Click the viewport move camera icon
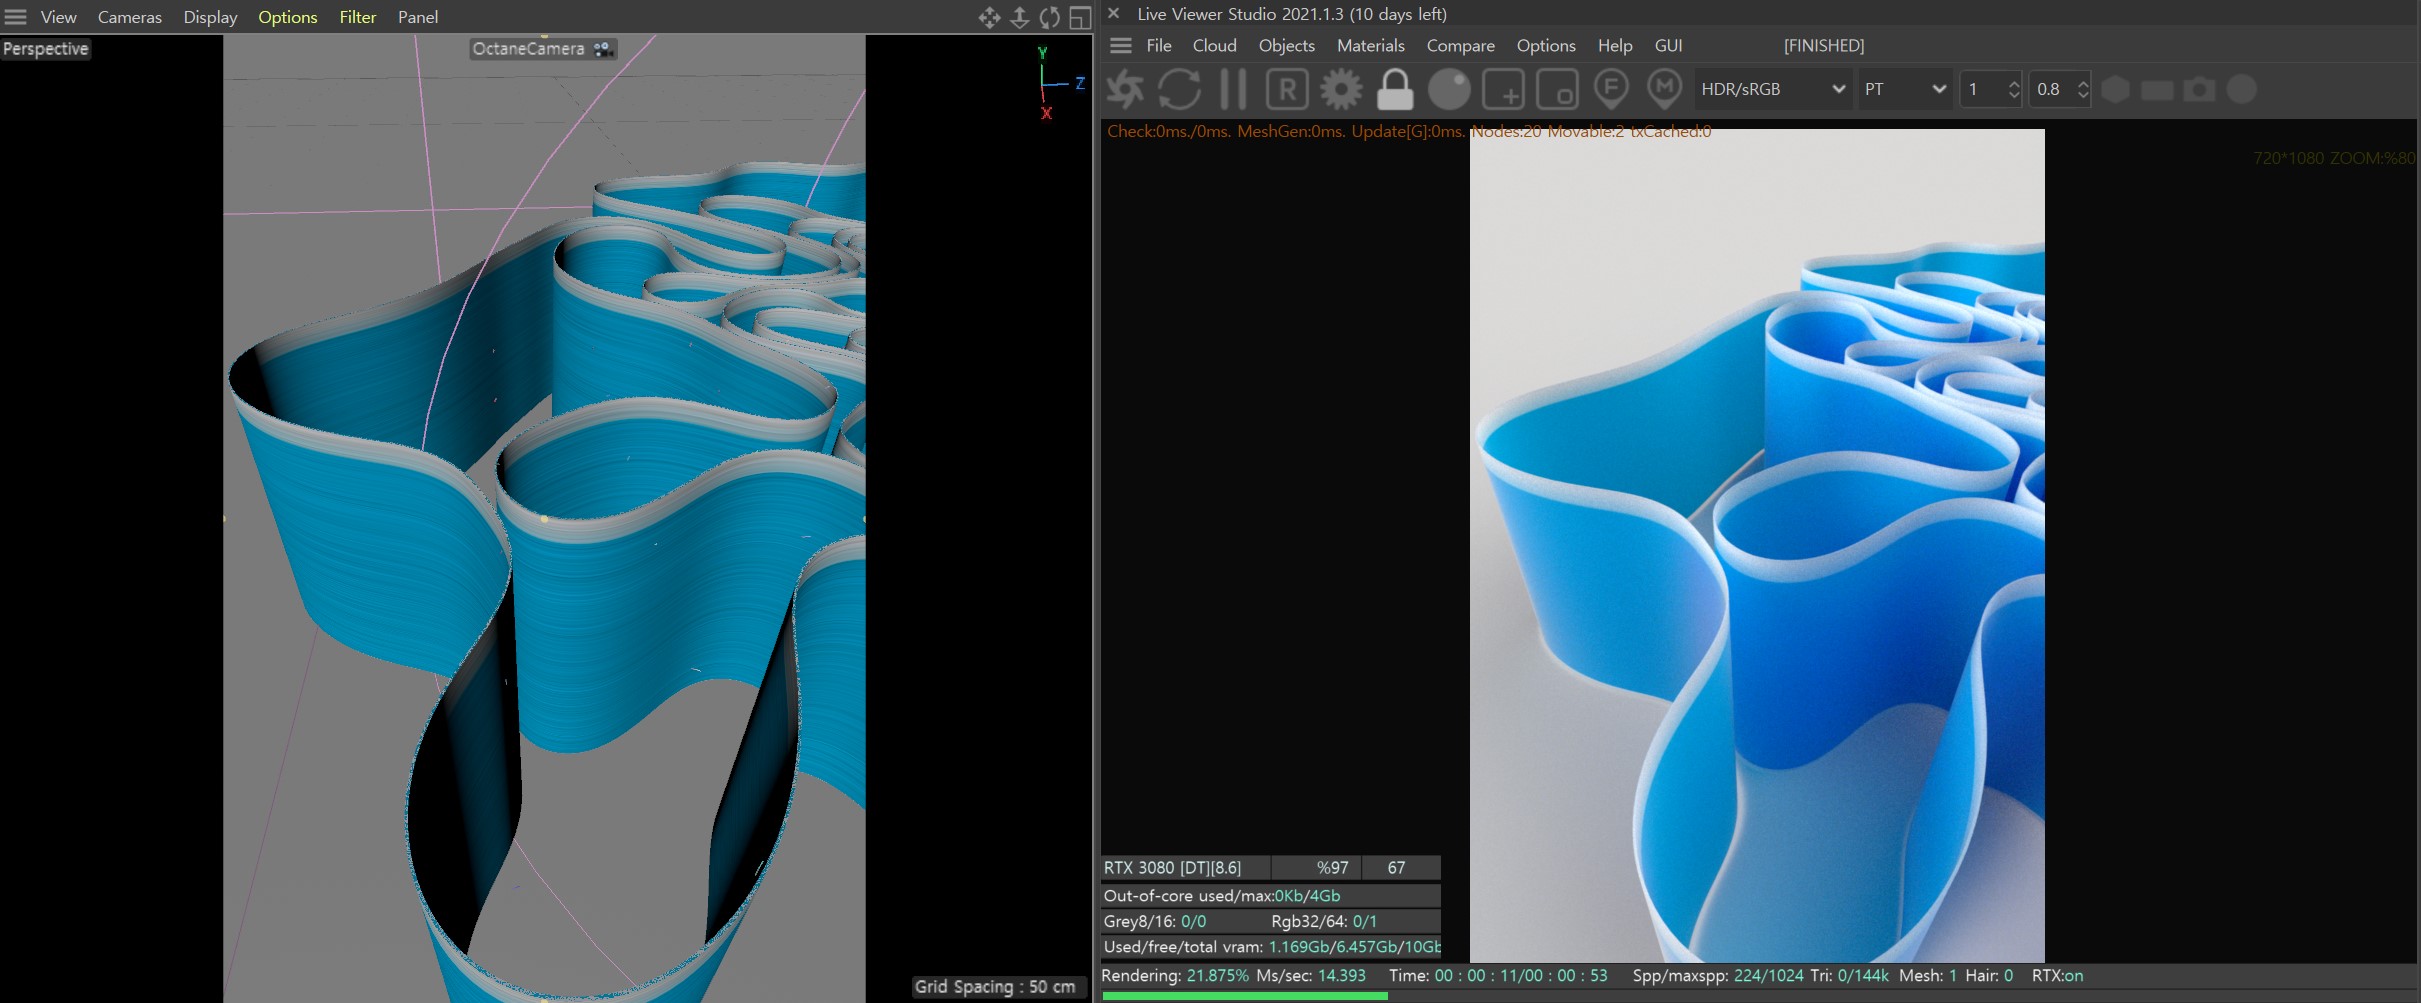Image resolution: width=2421 pixels, height=1003 pixels. (x=989, y=17)
